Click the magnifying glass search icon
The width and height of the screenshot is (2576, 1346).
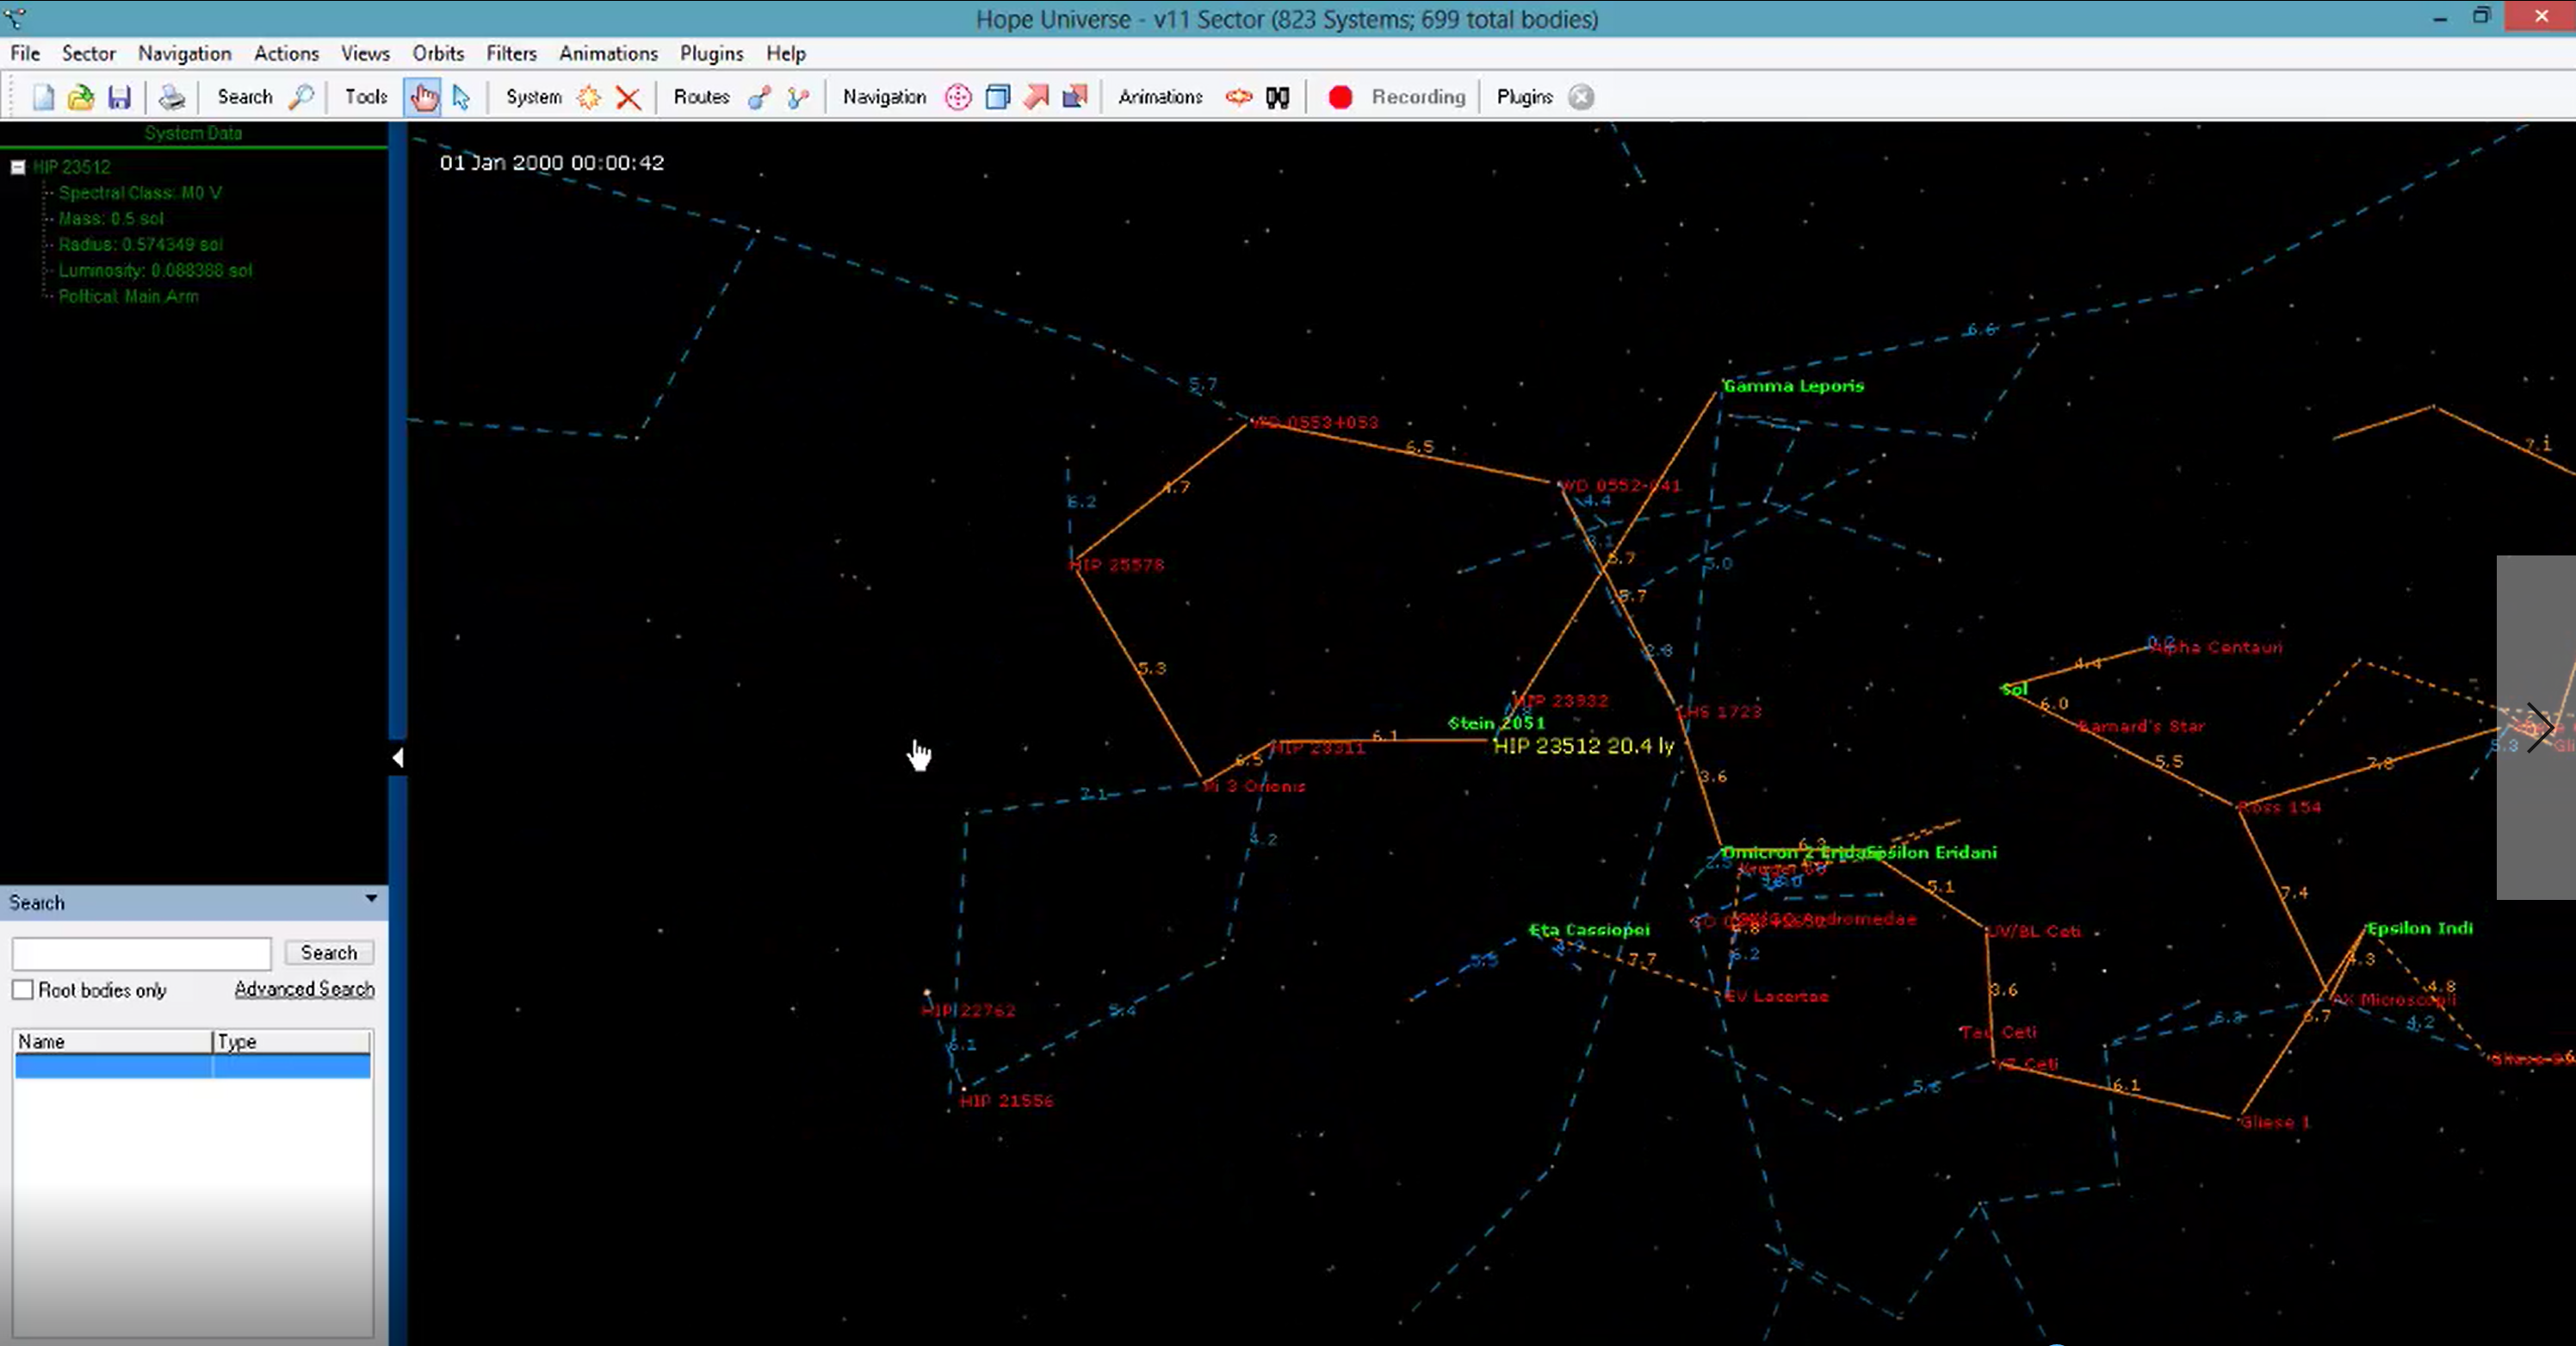301,97
